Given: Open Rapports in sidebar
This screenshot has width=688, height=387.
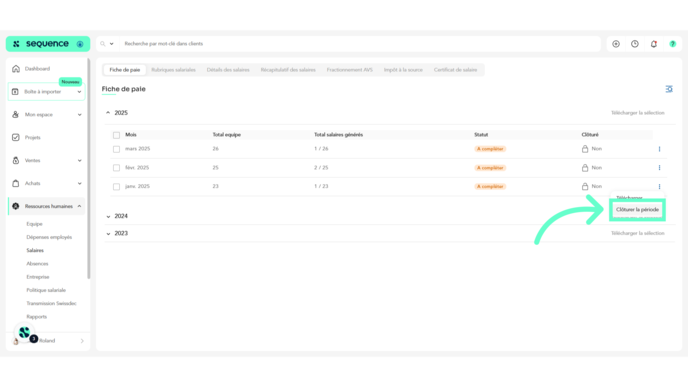Looking at the screenshot, I should [36, 317].
